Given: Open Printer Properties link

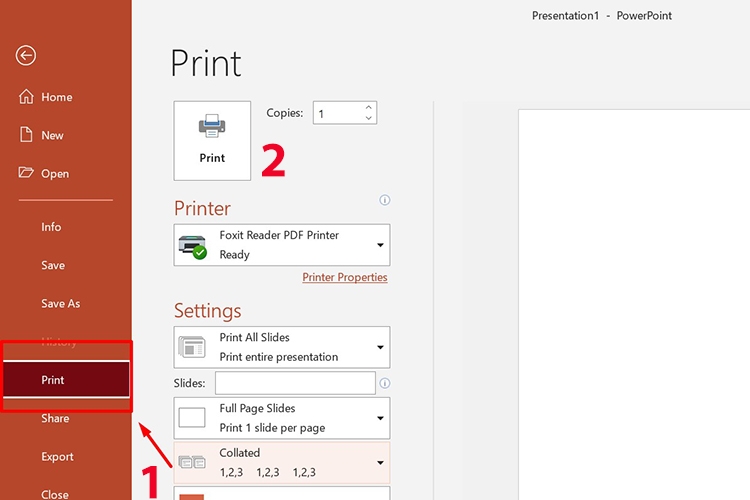Looking at the screenshot, I should tap(344, 278).
